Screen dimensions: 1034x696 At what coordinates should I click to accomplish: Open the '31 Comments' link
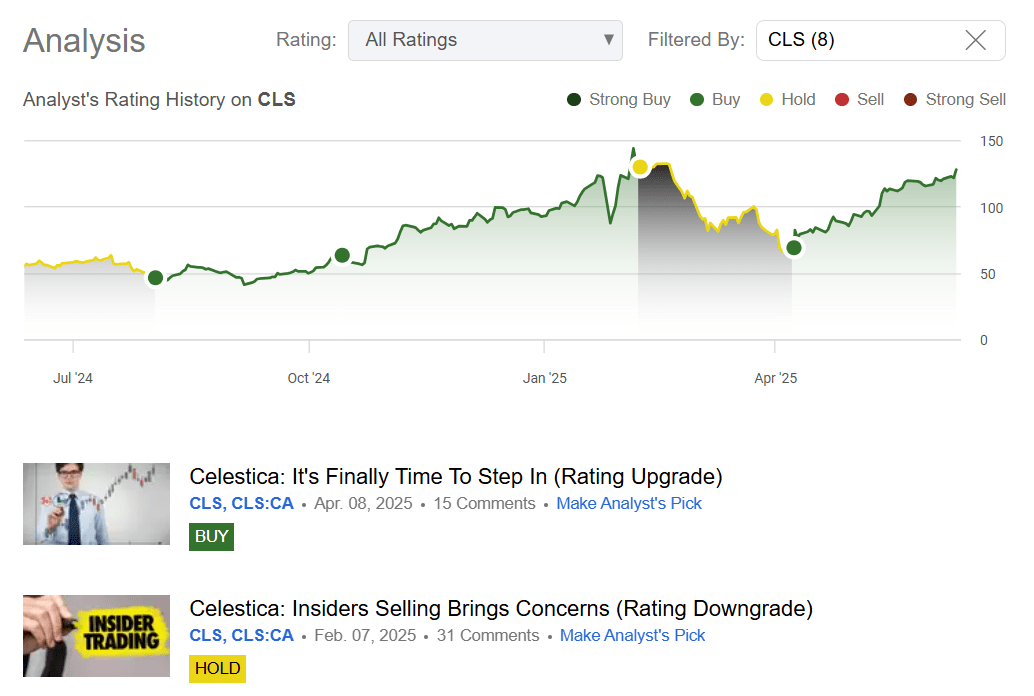pyautogui.click(x=488, y=635)
